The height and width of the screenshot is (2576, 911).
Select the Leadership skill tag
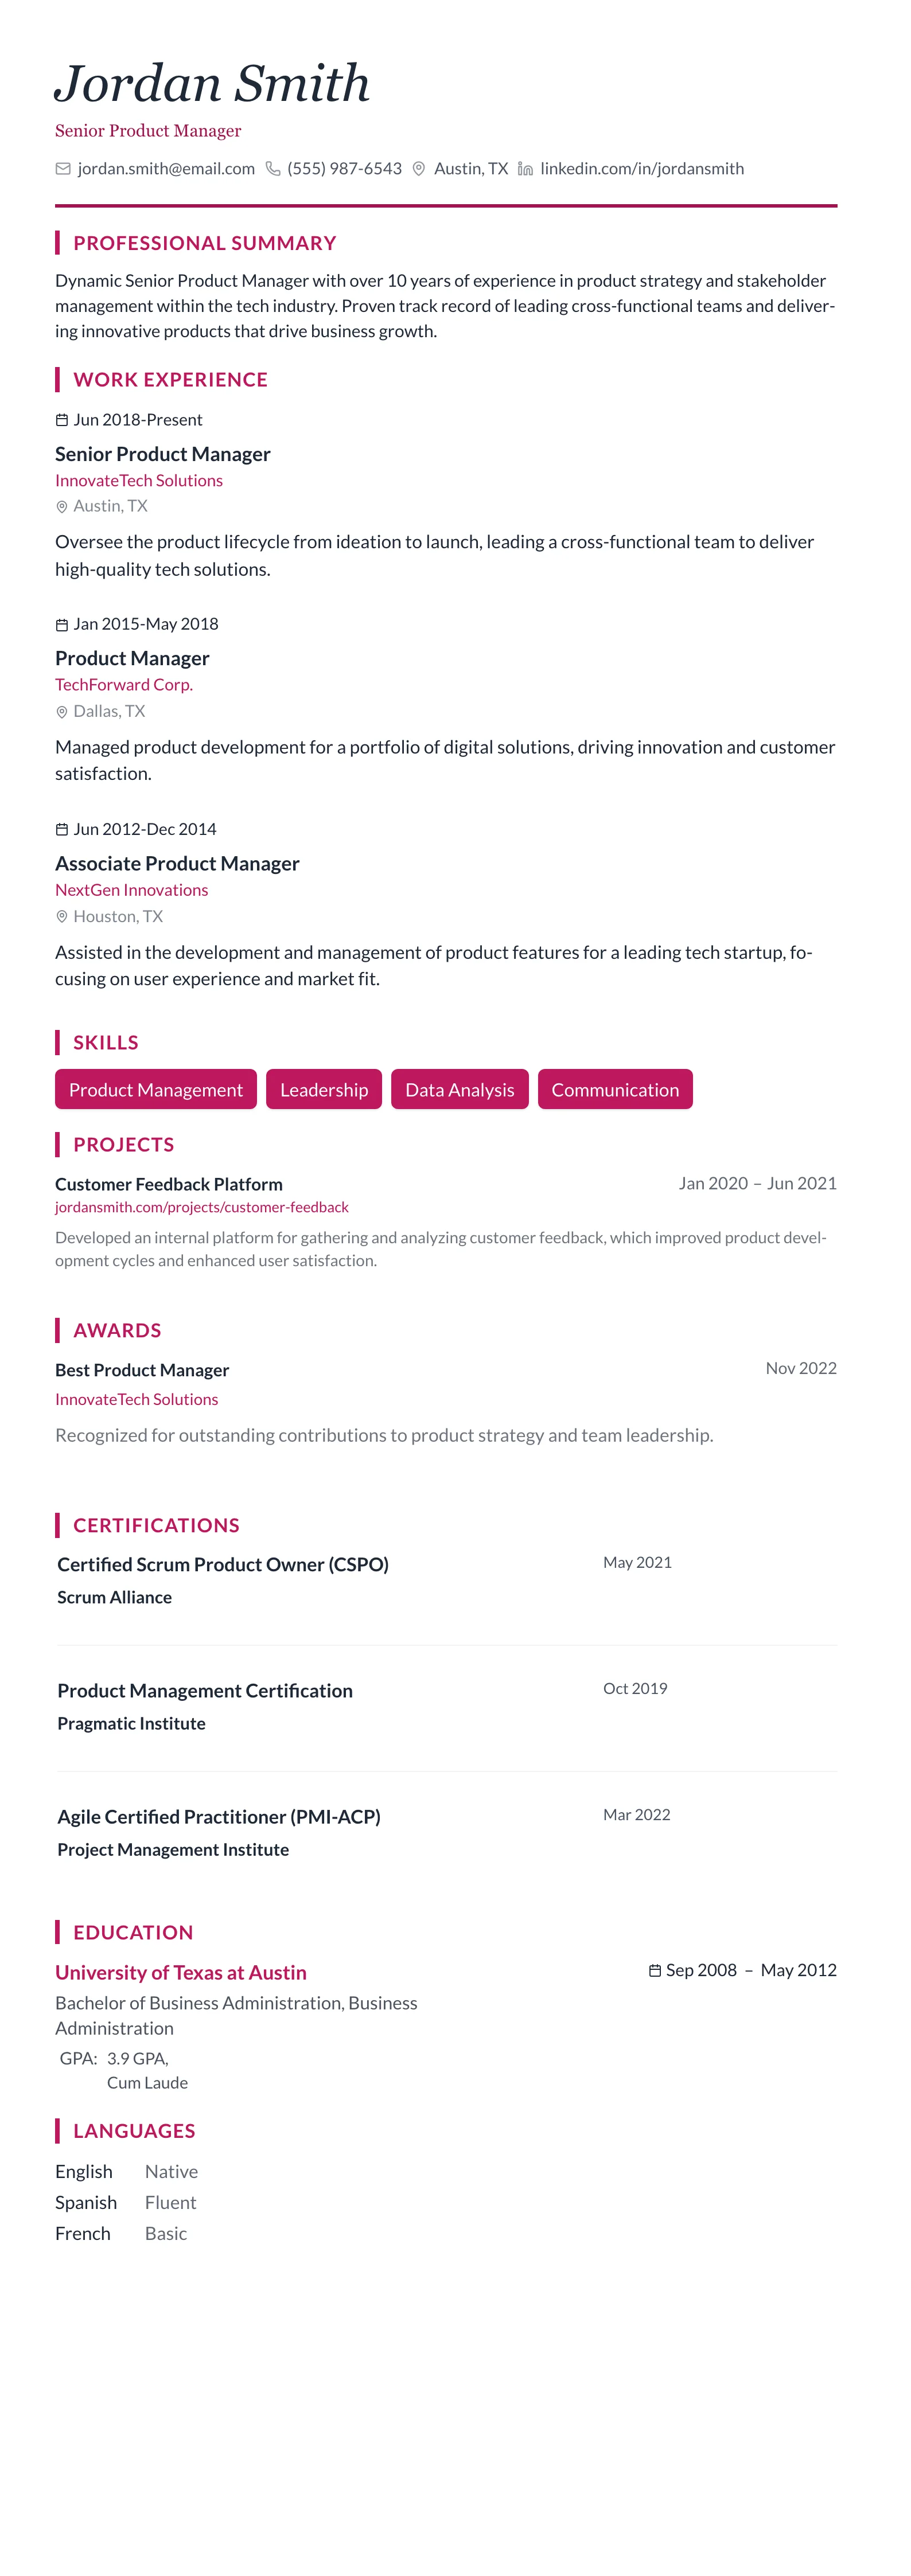tap(324, 1090)
